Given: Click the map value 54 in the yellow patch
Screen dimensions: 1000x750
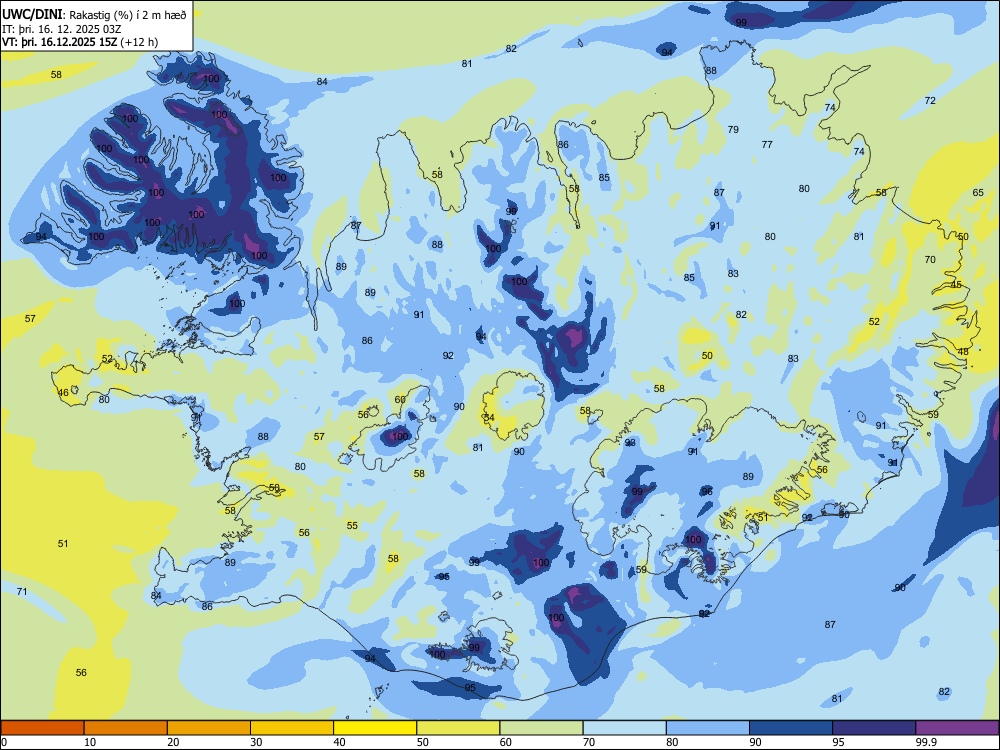Looking at the screenshot, I should coord(489,418).
